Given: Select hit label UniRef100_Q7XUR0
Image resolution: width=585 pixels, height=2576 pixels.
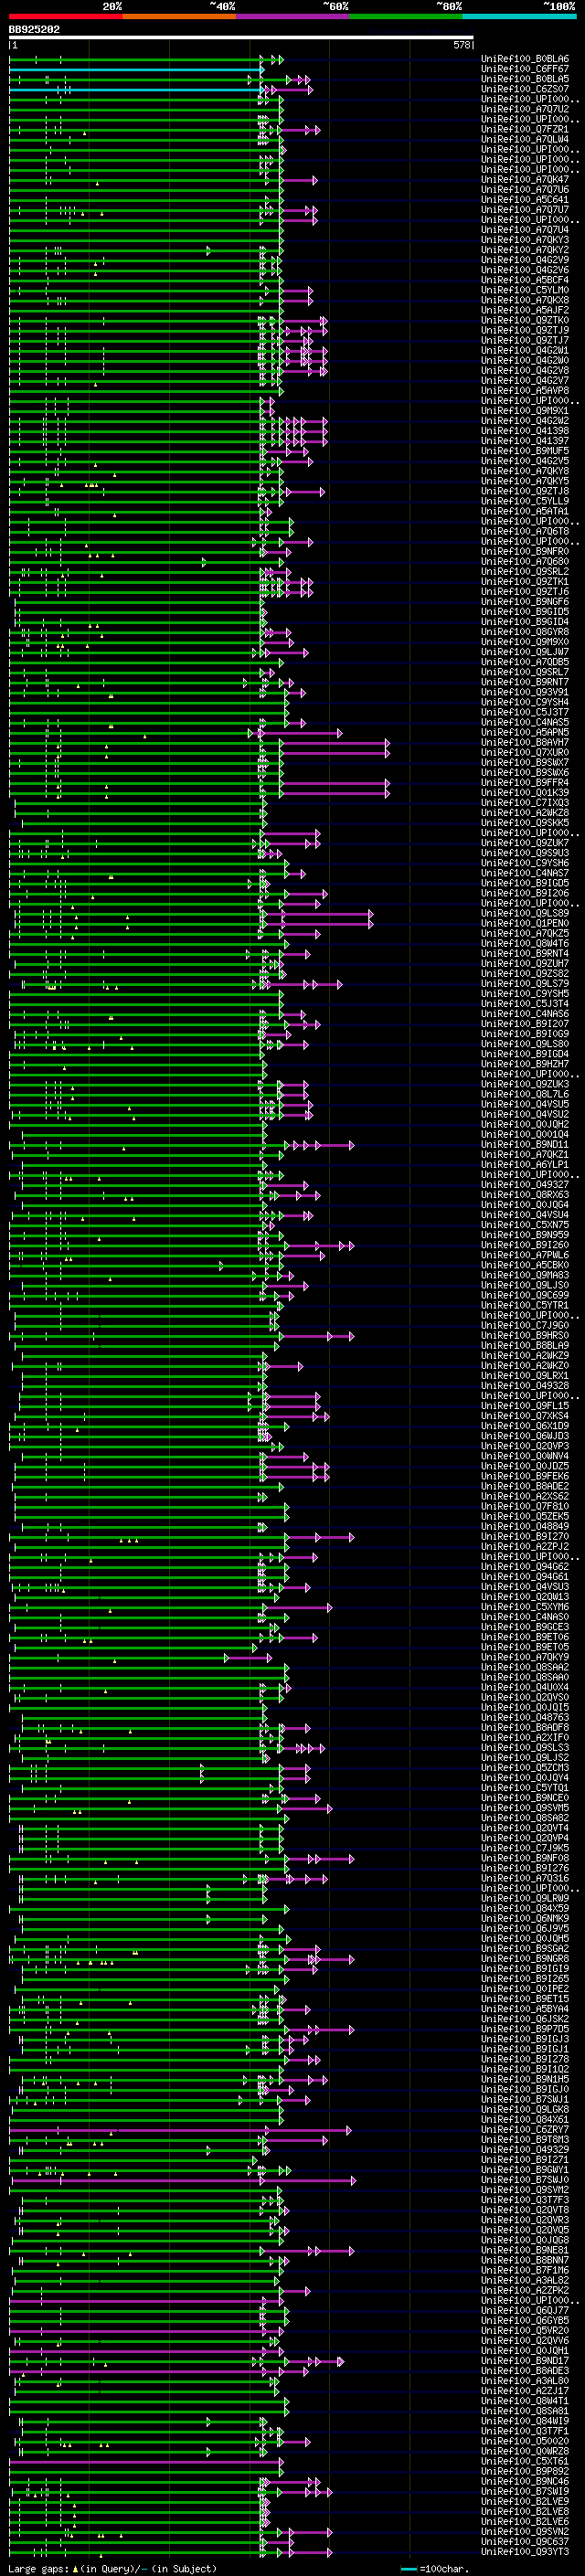Looking at the screenshot, I should point(525,752).
